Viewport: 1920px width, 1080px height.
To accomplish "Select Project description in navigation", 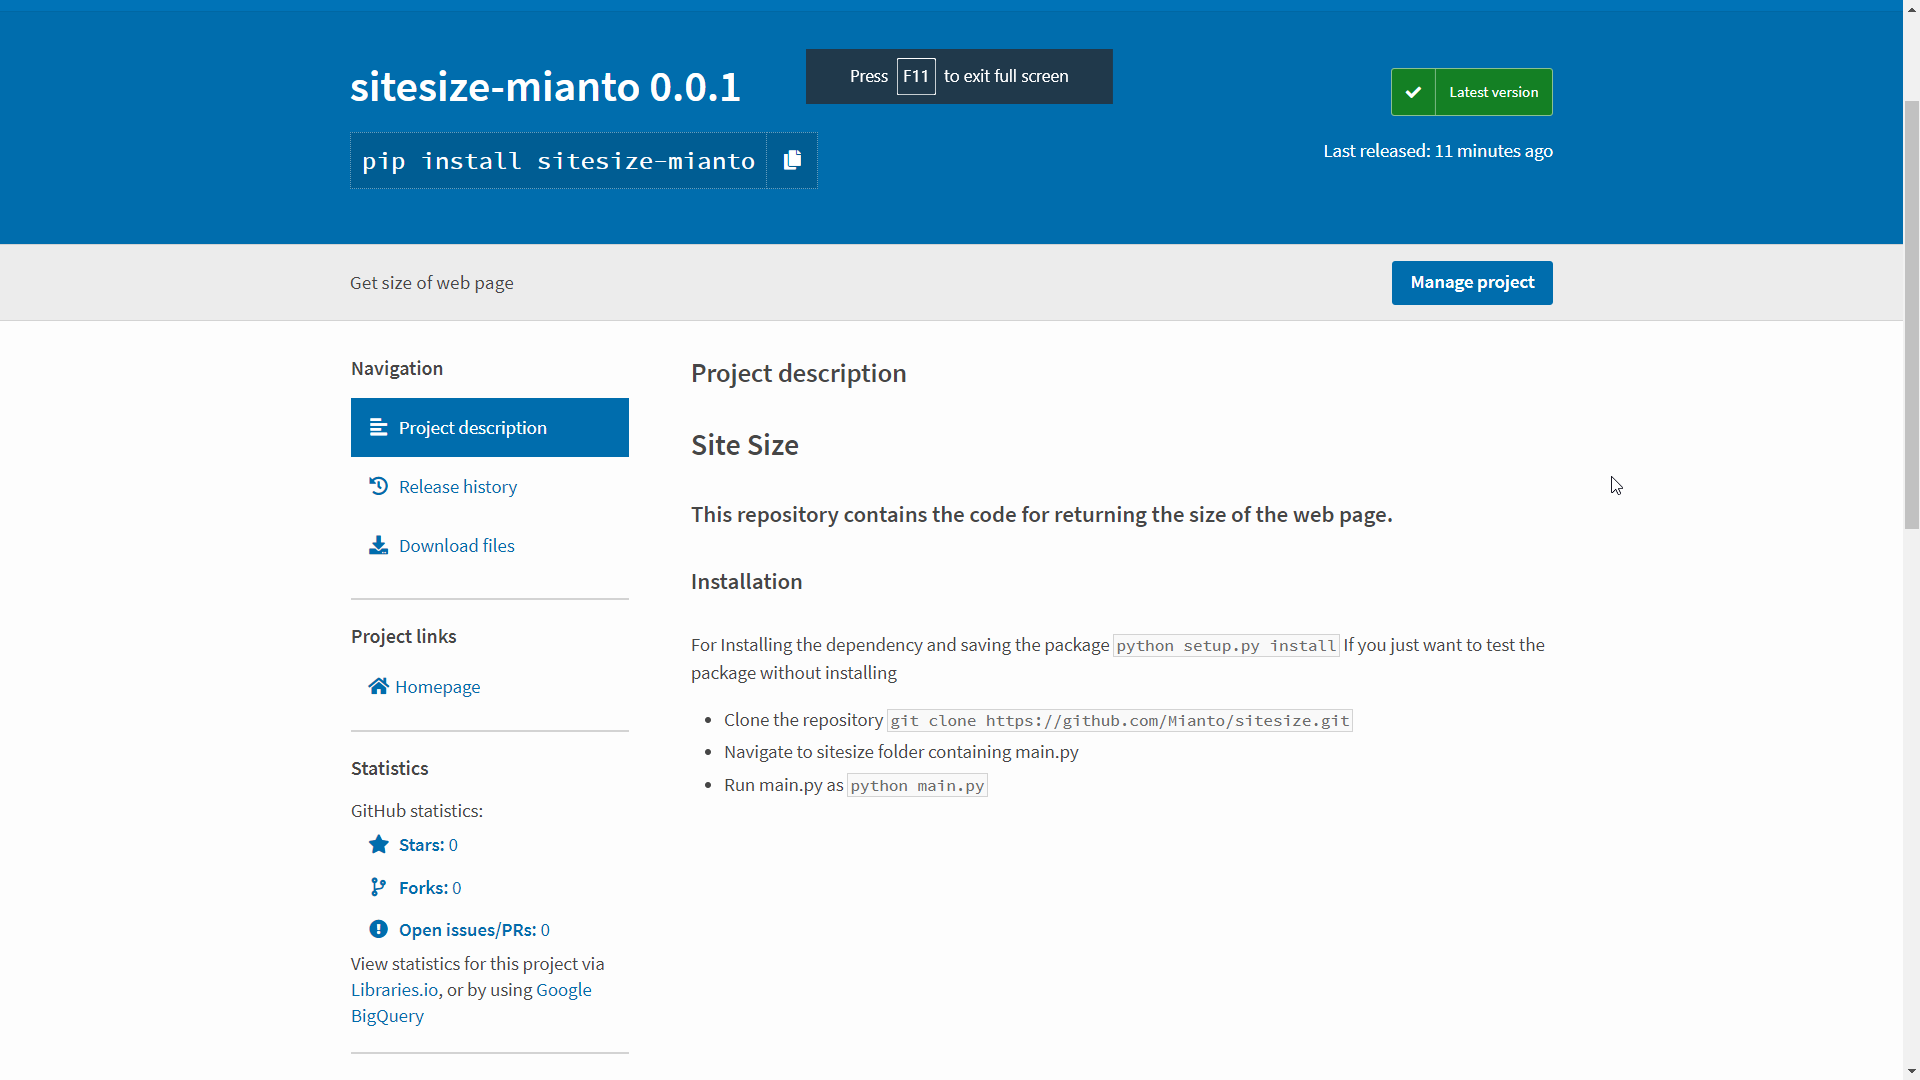I will pos(472,427).
